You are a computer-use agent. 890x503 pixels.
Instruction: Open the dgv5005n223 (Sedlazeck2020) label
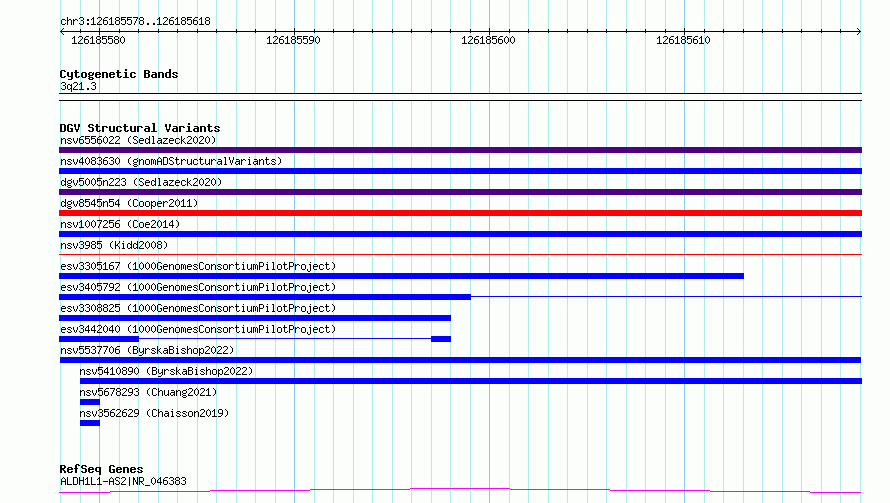pos(141,182)
